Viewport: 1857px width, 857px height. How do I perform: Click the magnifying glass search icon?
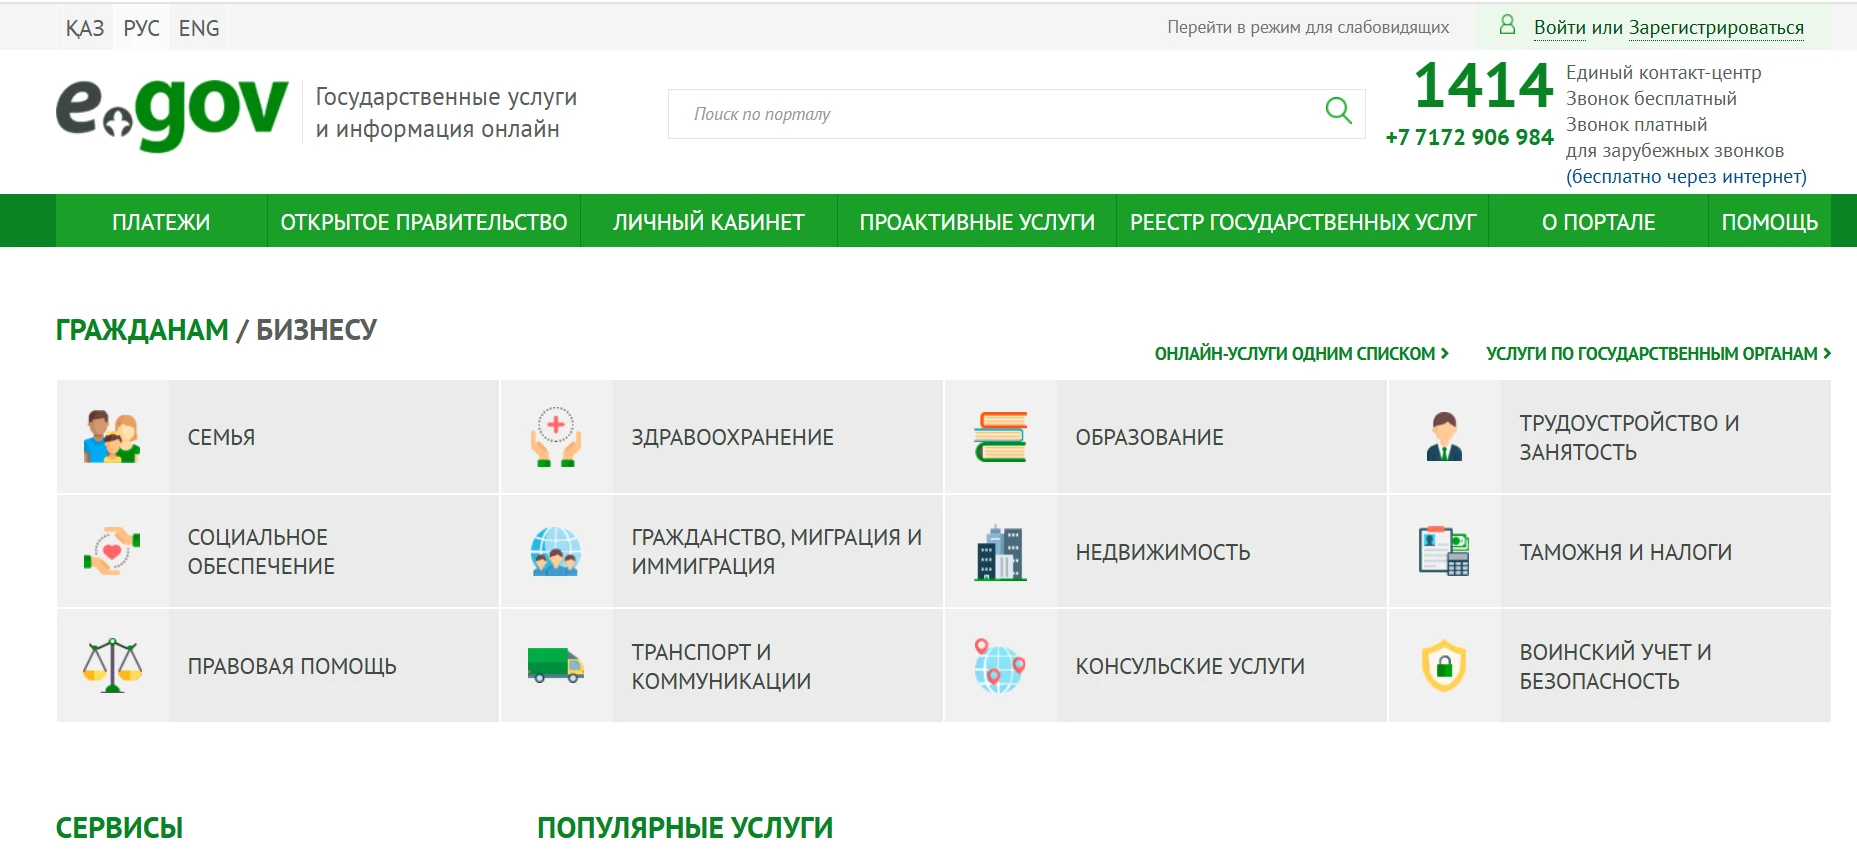(x=1338, y=111)
